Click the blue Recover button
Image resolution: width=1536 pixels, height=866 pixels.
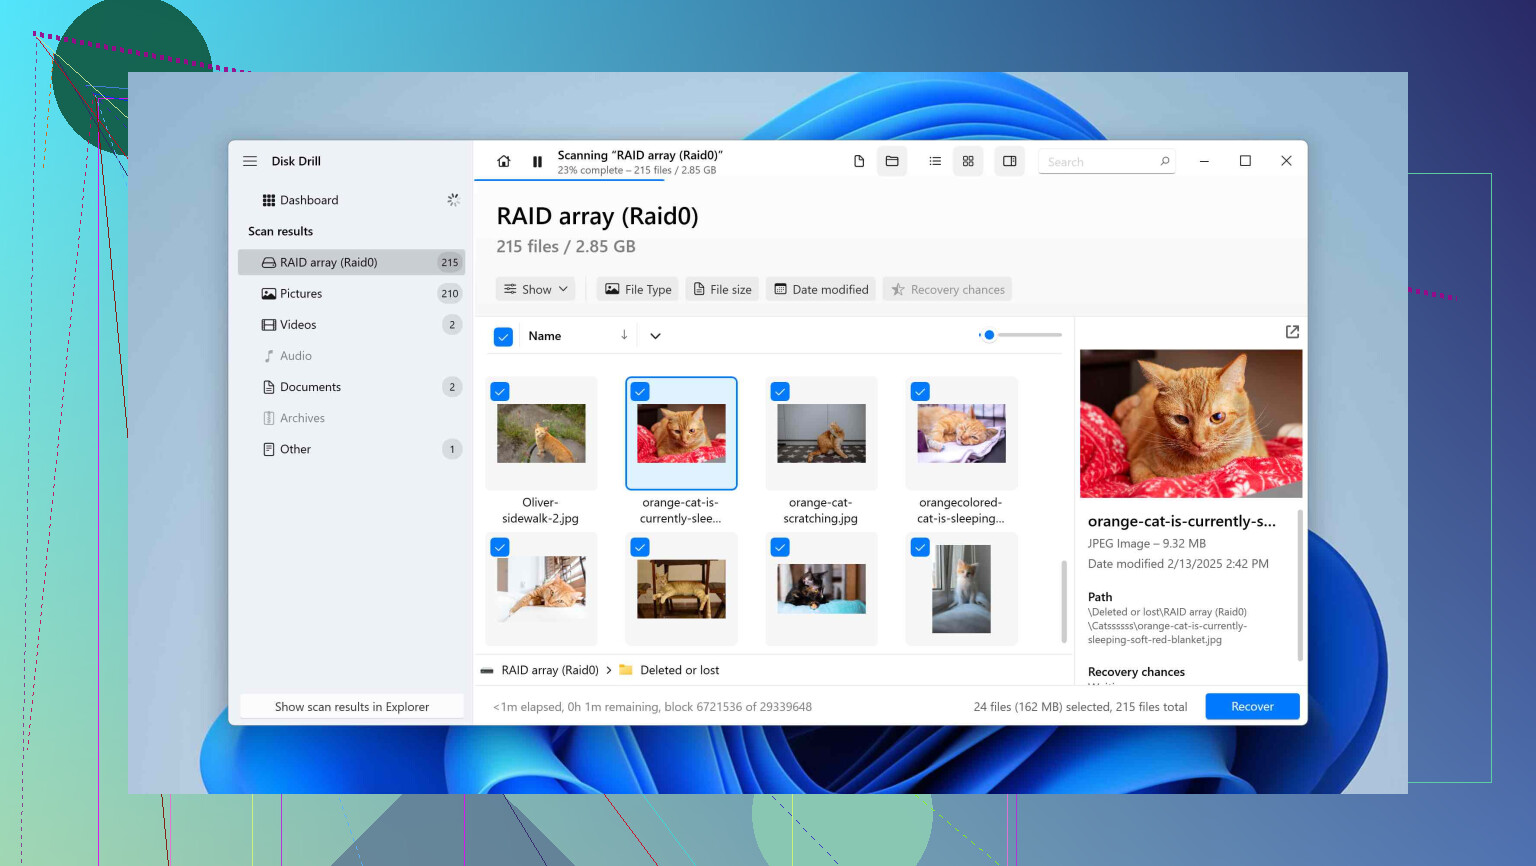(x=1252, y=707)
